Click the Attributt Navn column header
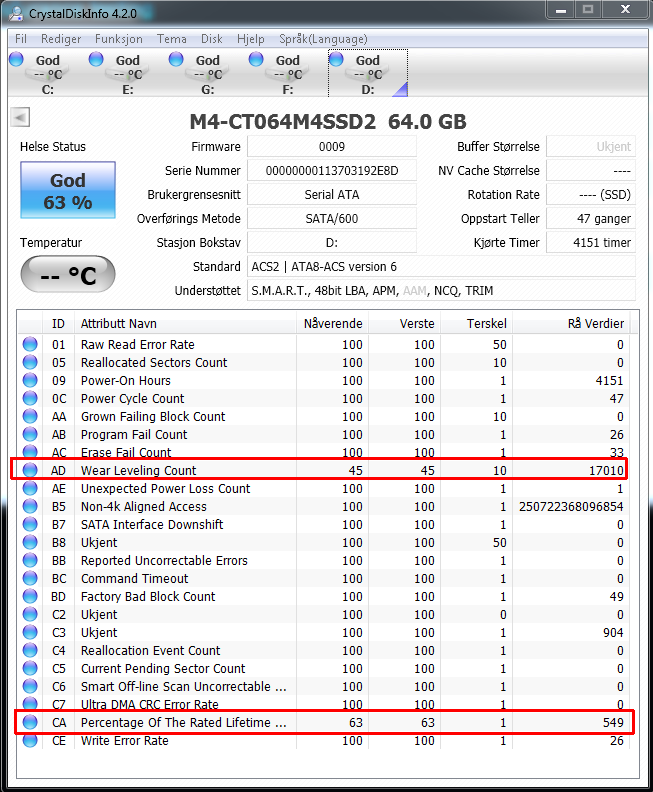The image size is (653, 792). point(185,323)
